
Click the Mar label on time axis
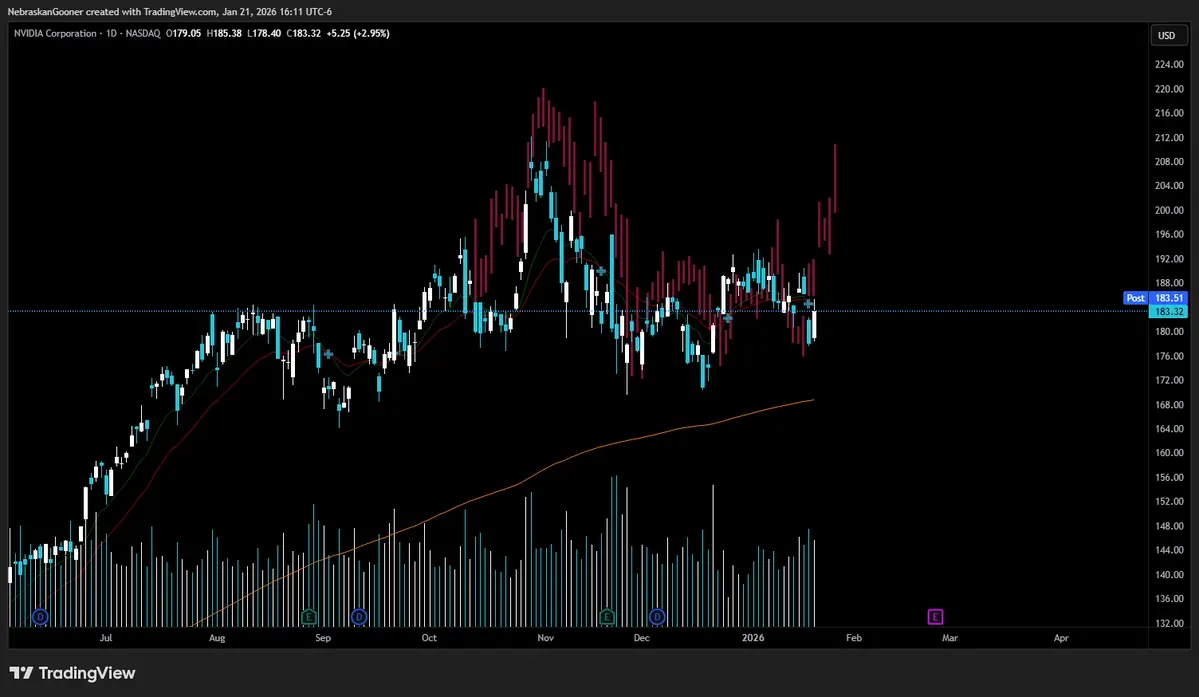pyautogui.click(x=949, y=637)
